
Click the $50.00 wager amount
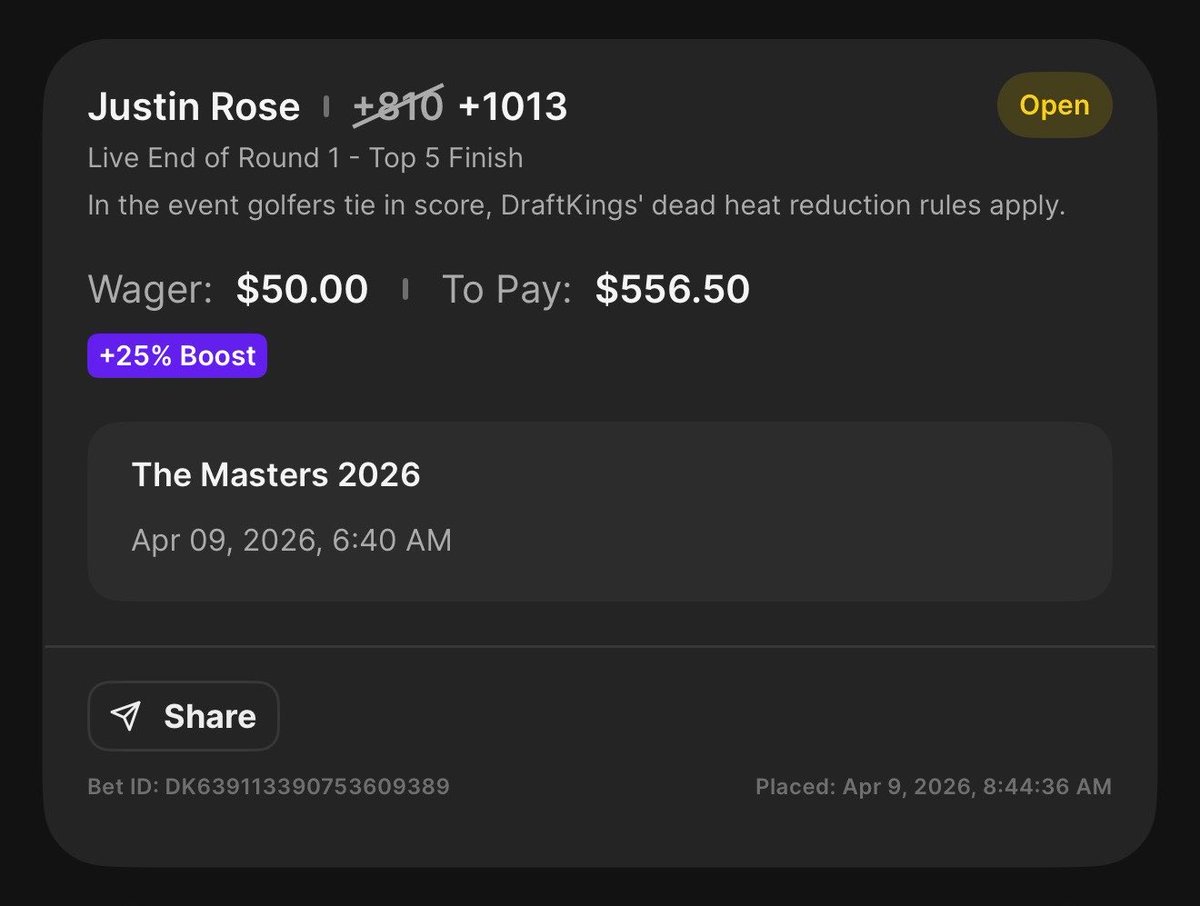(302, 290)
